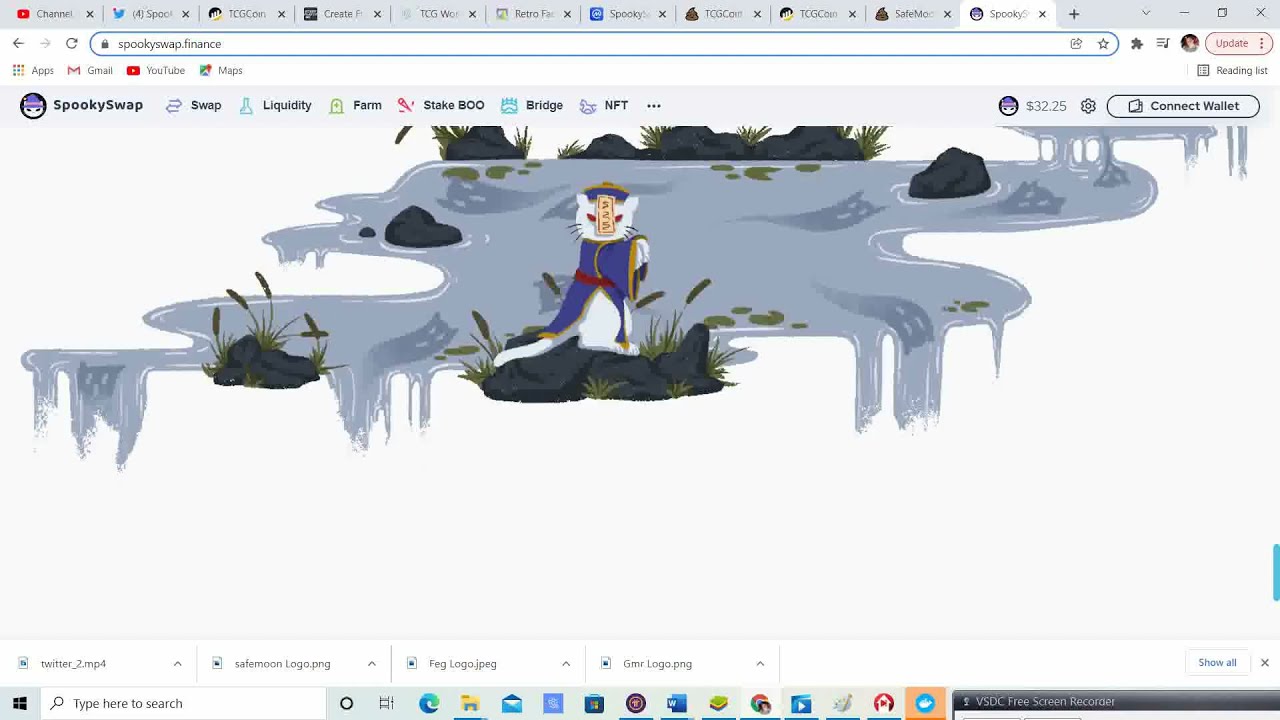Viewport: 1280px width, 720px height.
Task: Open the Apps bookmark shortcut
Action: pyautogui.click(x=33, y=71)
